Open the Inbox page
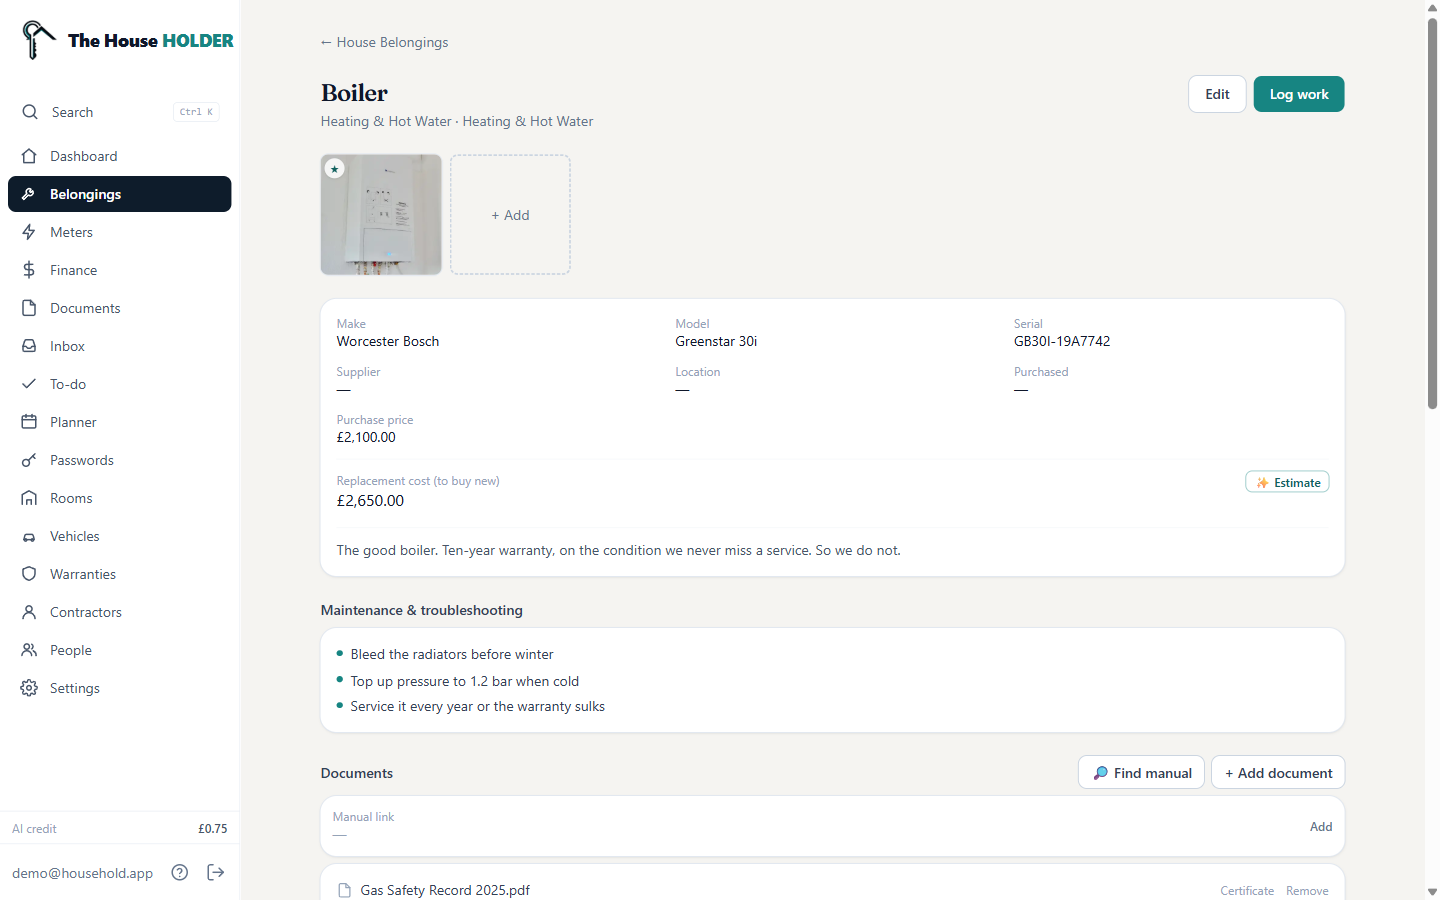 [x=120, y=346]
